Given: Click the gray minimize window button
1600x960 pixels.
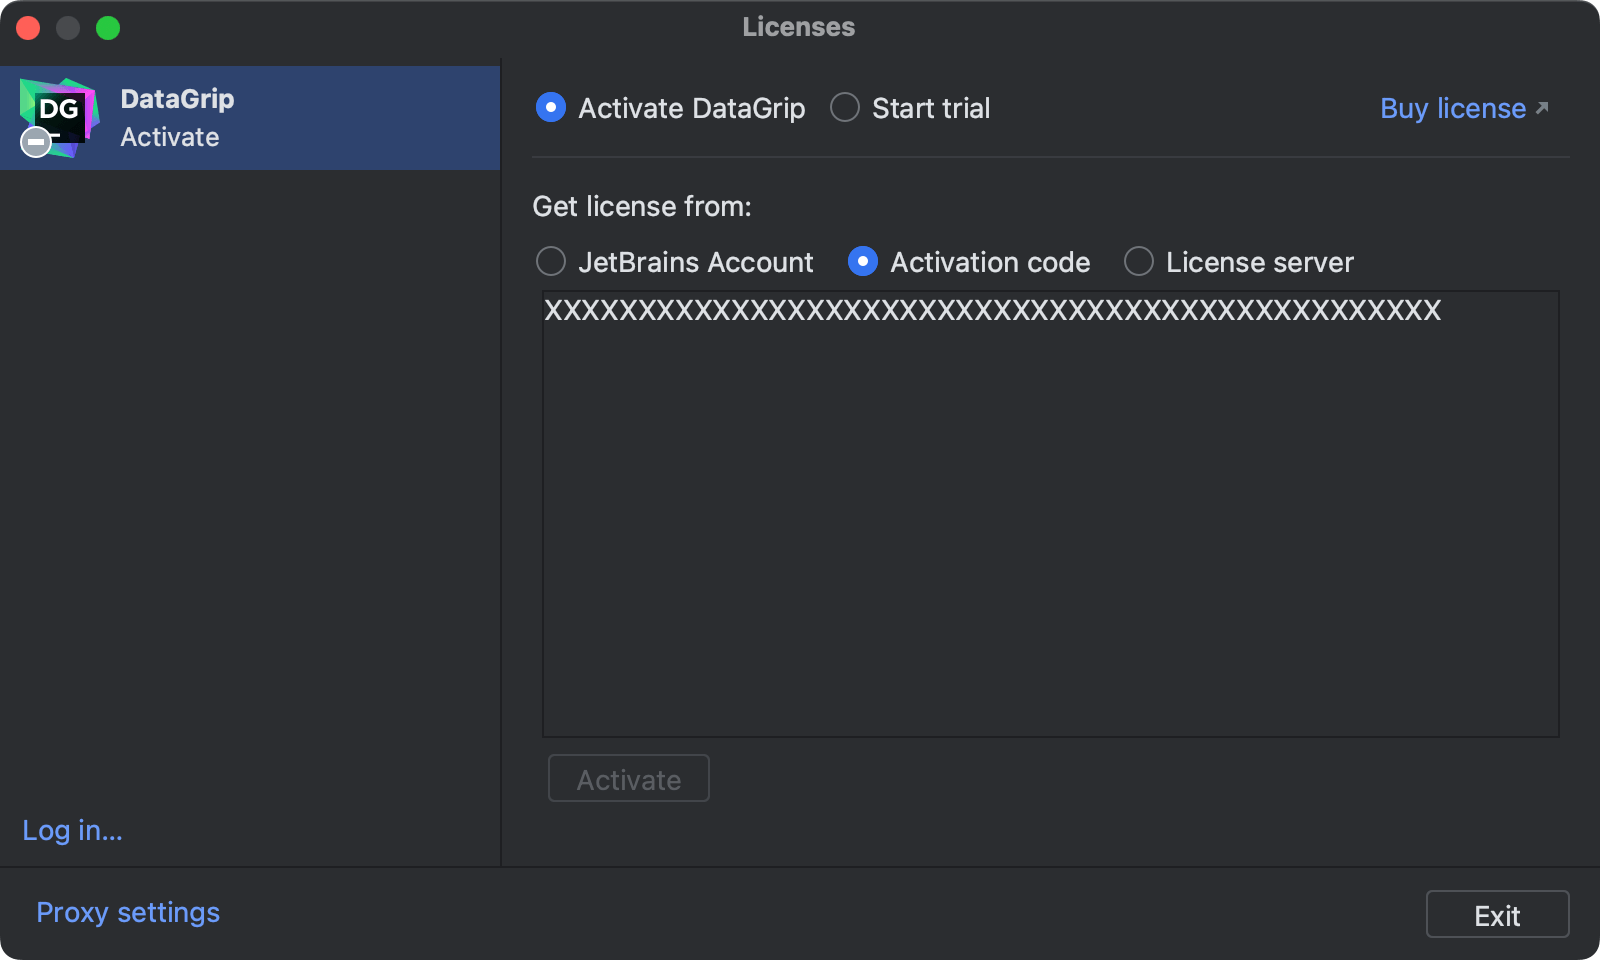Looking at the screenshot, I should (68, 28).
